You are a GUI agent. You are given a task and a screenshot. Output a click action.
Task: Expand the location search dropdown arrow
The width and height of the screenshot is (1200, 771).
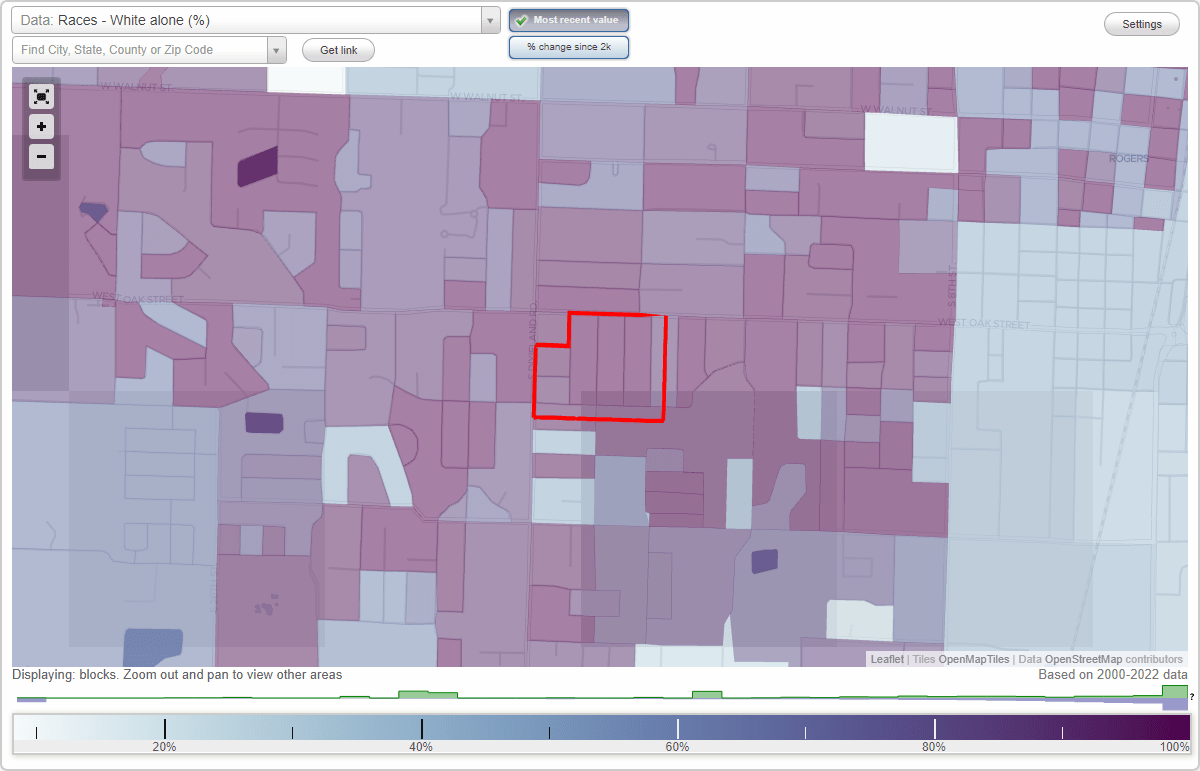coord(277,50)
